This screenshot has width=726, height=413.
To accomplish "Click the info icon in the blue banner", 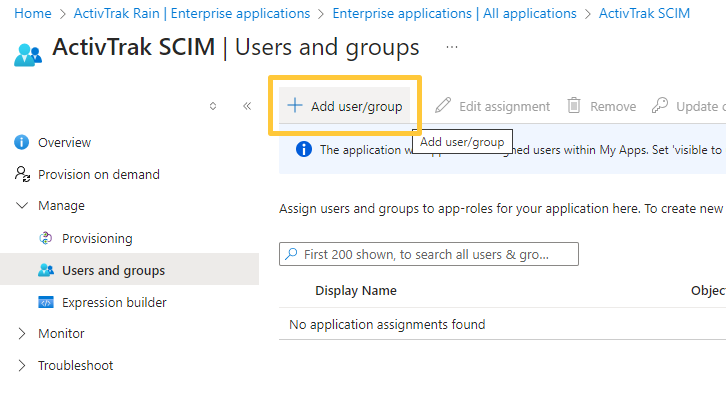I will click(x=304, y=150).
